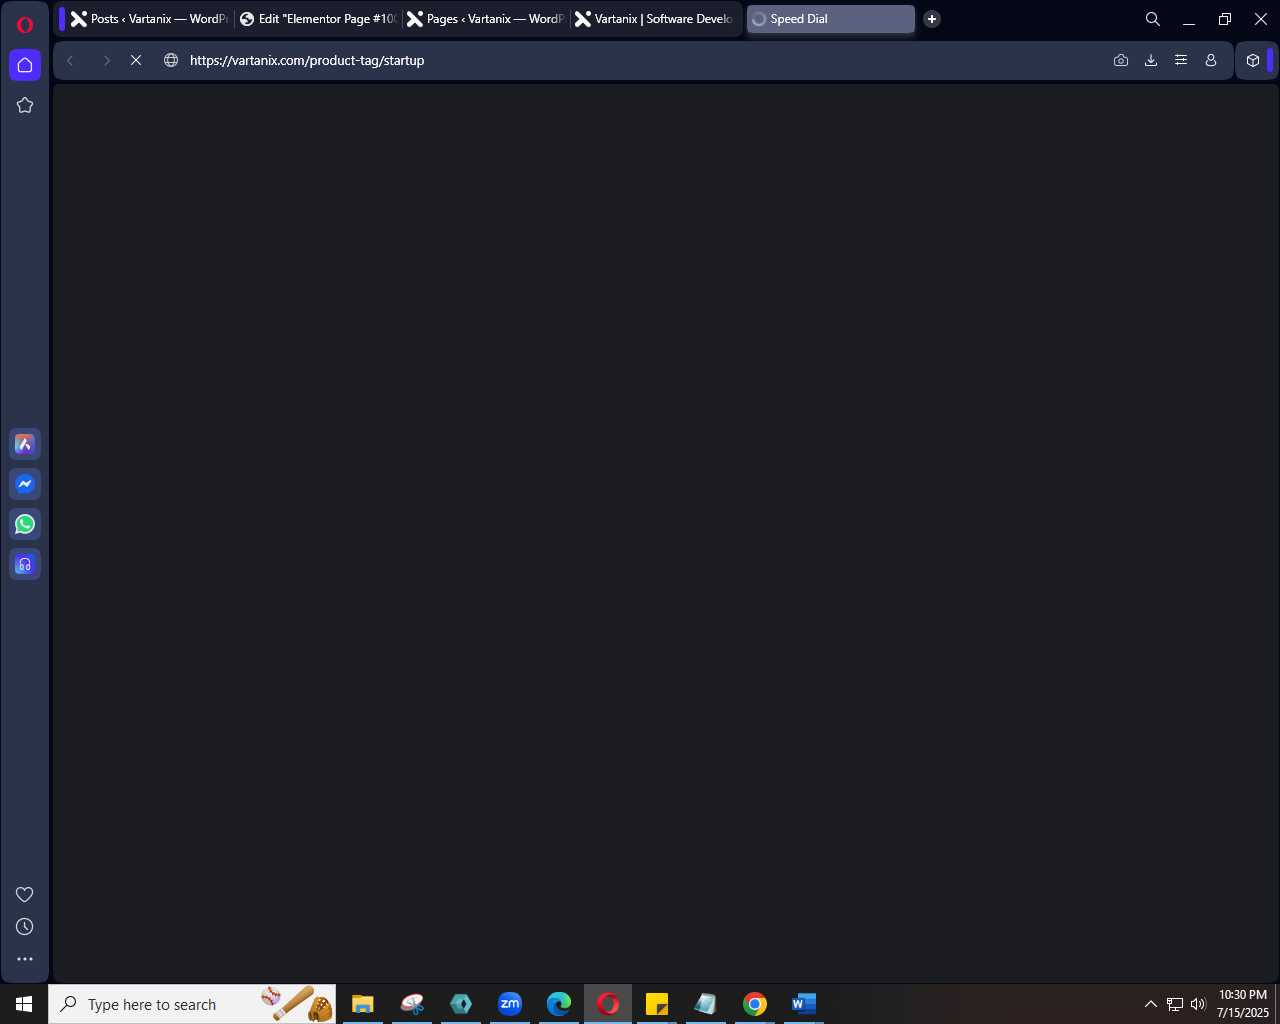1280x1024 pixels.
Task: Open Easy Setup sliders icon
Action: click(x=1181, y=60)
